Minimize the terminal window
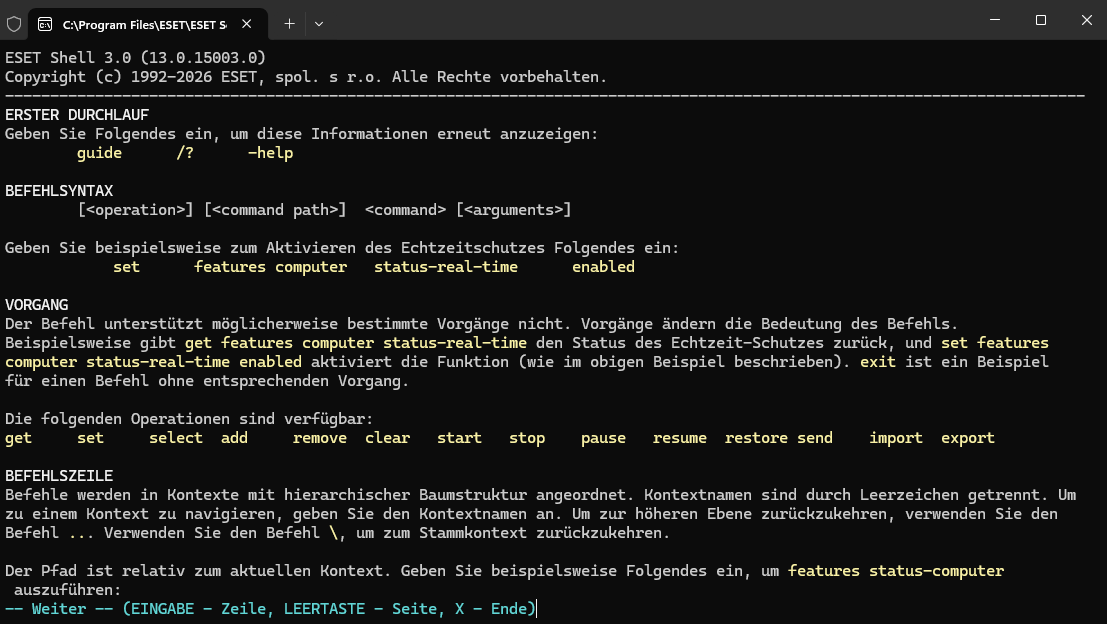Image resolution: width=1107 pixels, height=624 pixels. 995,20
